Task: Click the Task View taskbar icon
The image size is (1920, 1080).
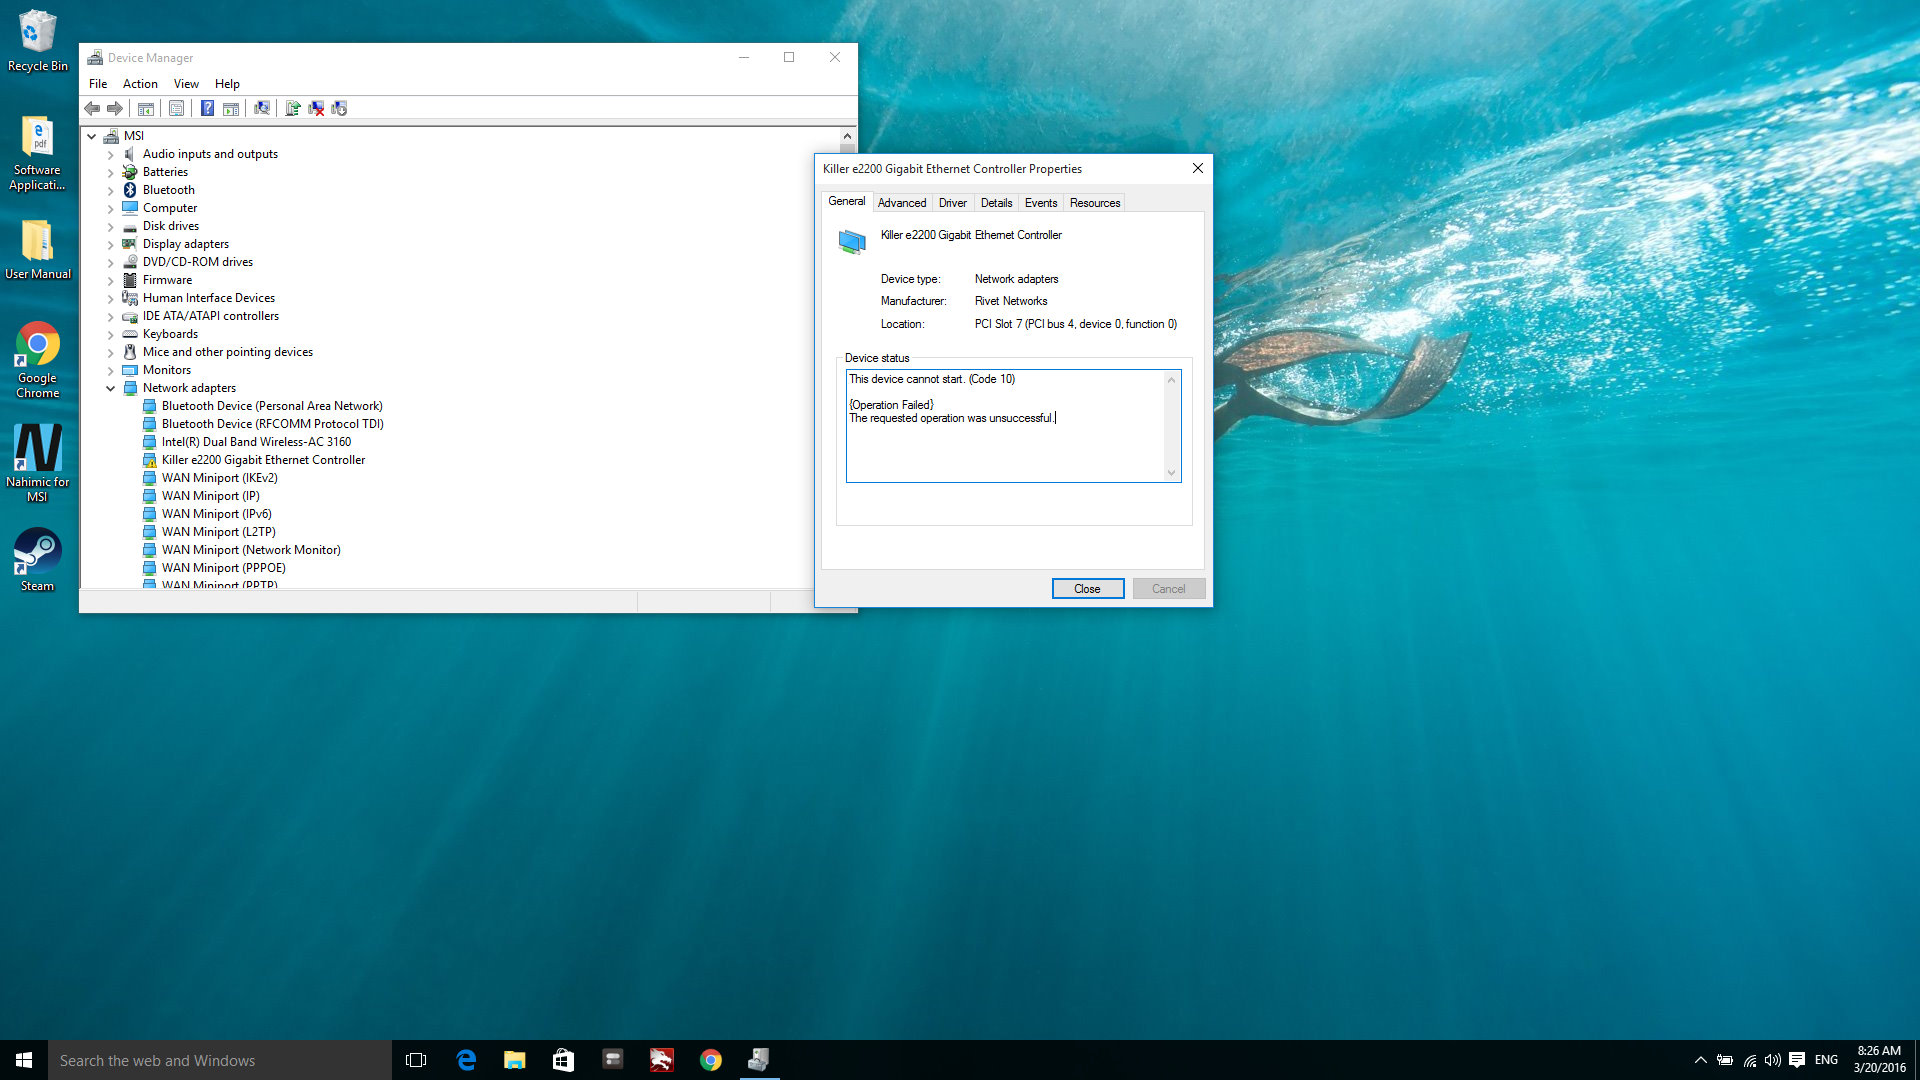Action: [416, 1060]
